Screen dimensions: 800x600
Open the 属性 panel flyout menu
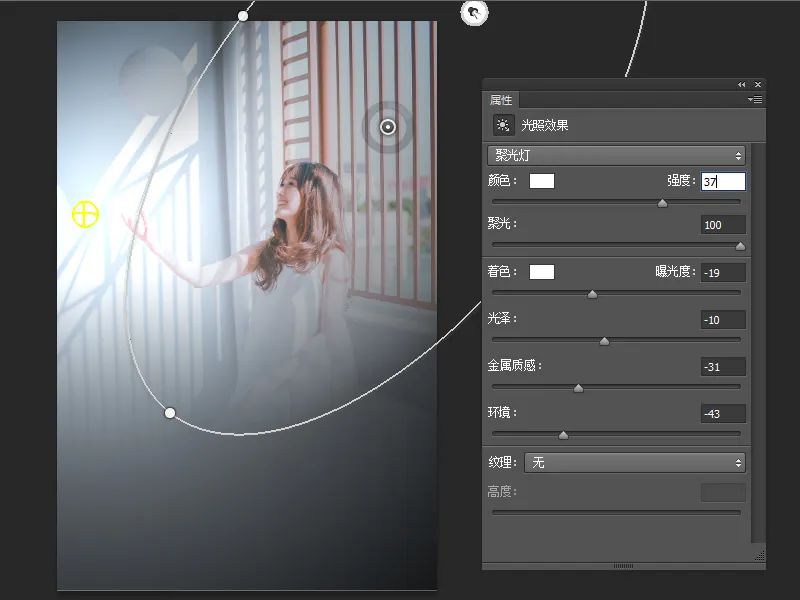click(x=755, y=99)
